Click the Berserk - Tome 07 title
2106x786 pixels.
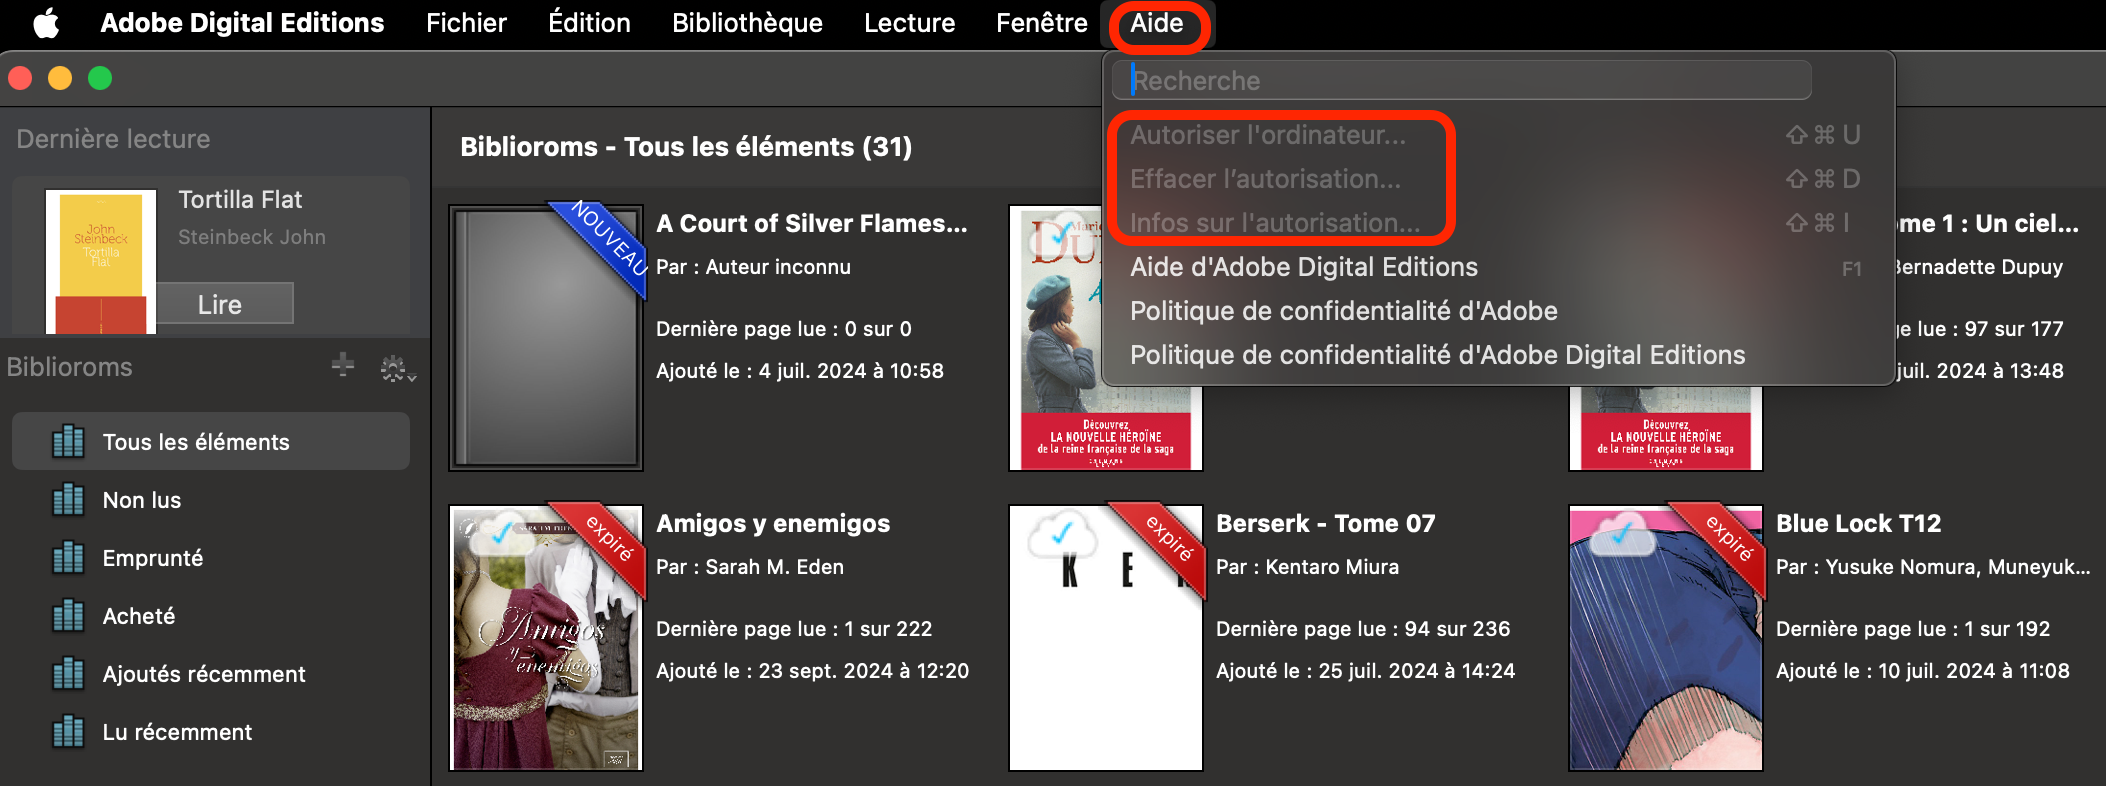[1326, 524]
